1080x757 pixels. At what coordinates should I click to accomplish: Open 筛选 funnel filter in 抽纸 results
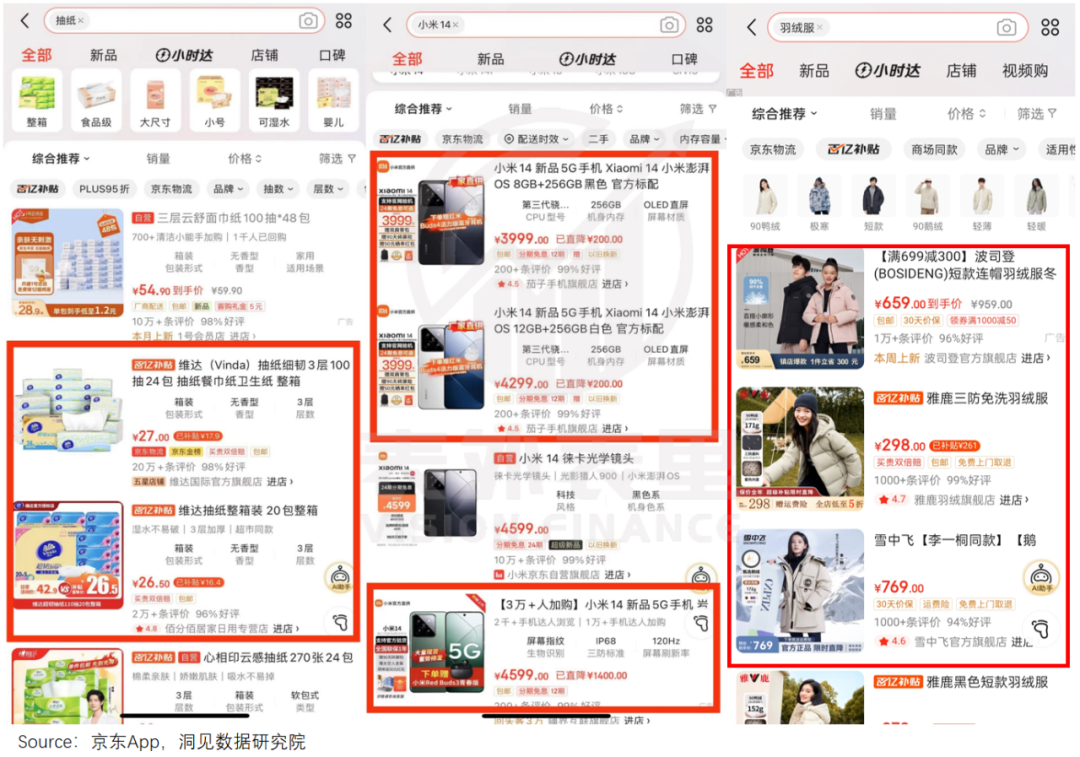338,158
